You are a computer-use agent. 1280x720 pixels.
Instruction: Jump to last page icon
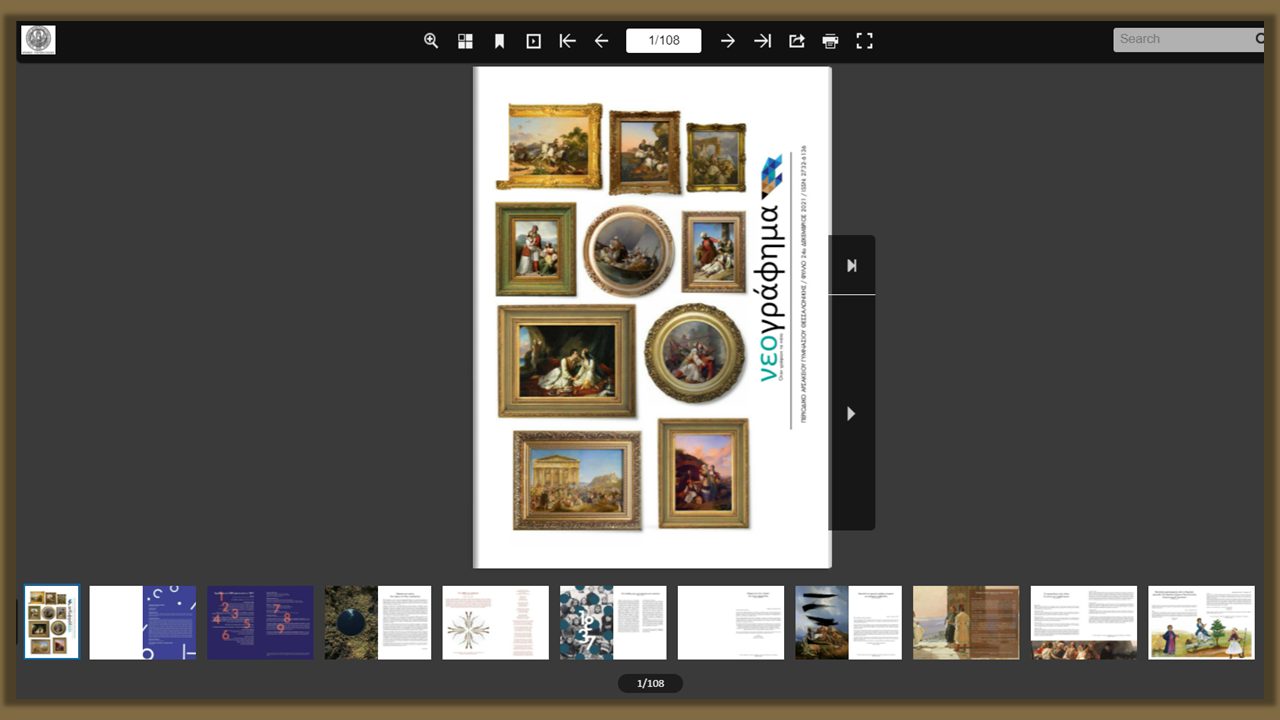pos(762,41)
